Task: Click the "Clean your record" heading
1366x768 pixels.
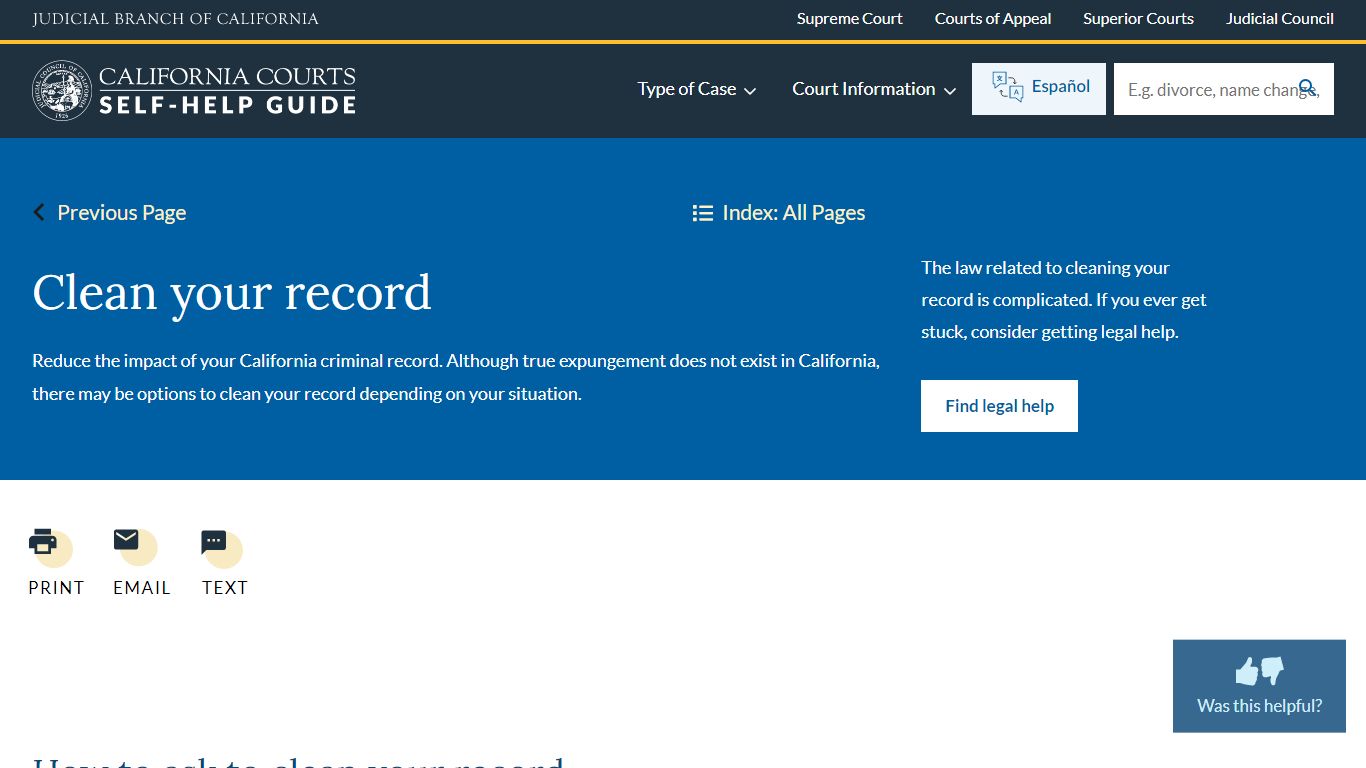Action: pos(232,293)
